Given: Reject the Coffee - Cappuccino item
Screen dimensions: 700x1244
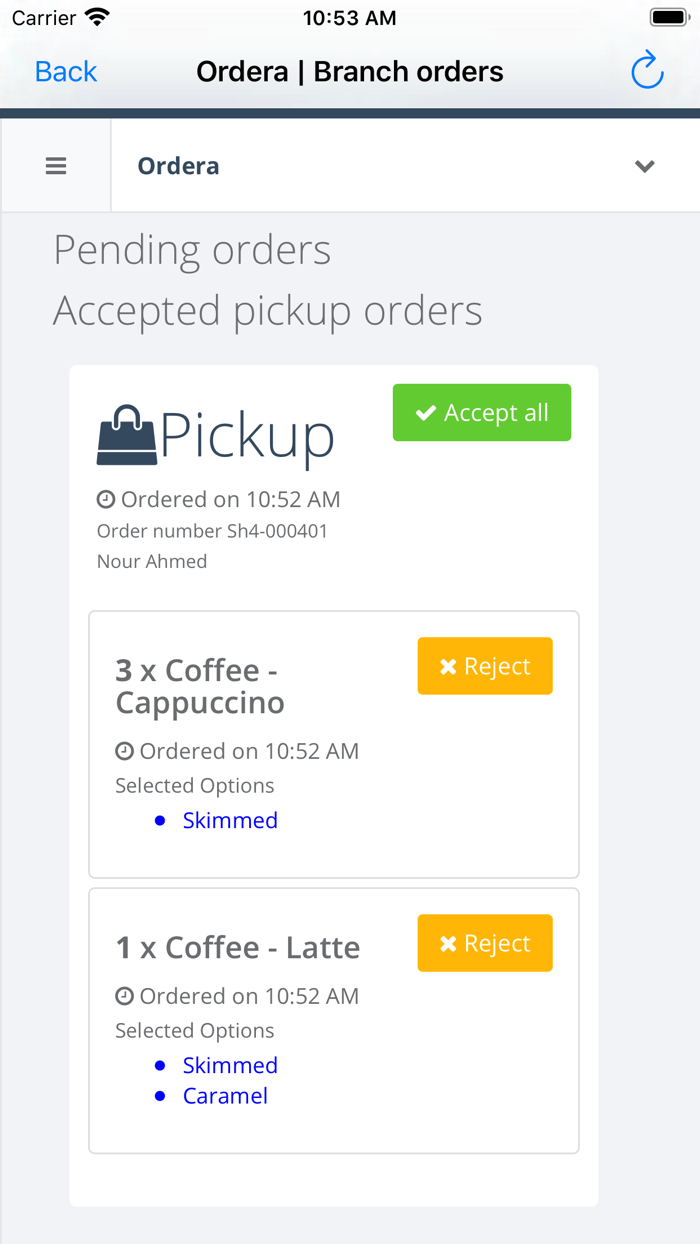Looking at the screenshot, I should (485, 666).
